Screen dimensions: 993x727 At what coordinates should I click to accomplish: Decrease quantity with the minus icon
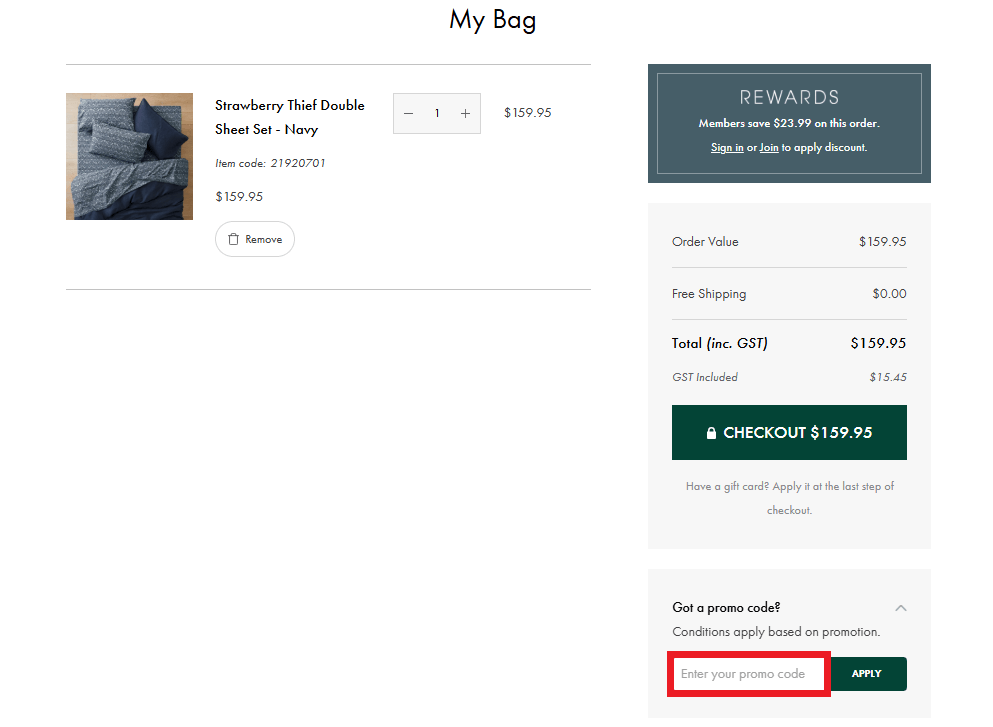tap(408, 114)
